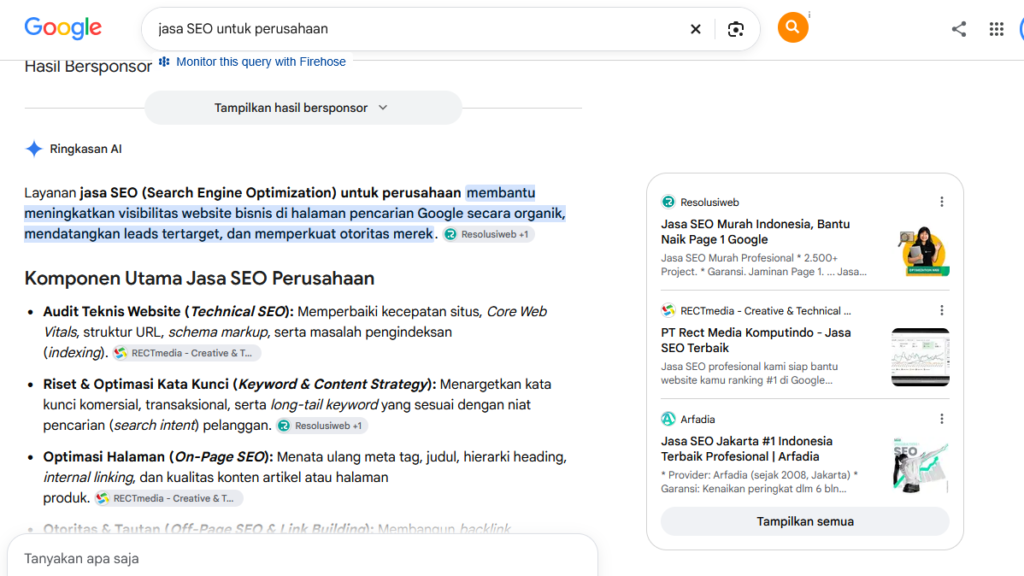This screenshot has height=576, width=1024.
Task: Click the Ringkasan AI sparkle icon
Action: pos(34,149)
